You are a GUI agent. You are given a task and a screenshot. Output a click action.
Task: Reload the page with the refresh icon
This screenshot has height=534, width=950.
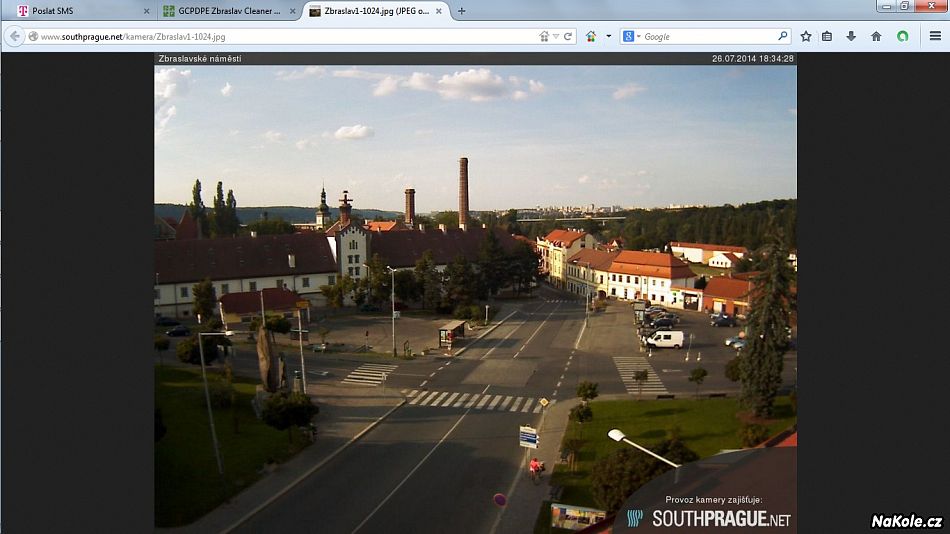tap(568, 36)
